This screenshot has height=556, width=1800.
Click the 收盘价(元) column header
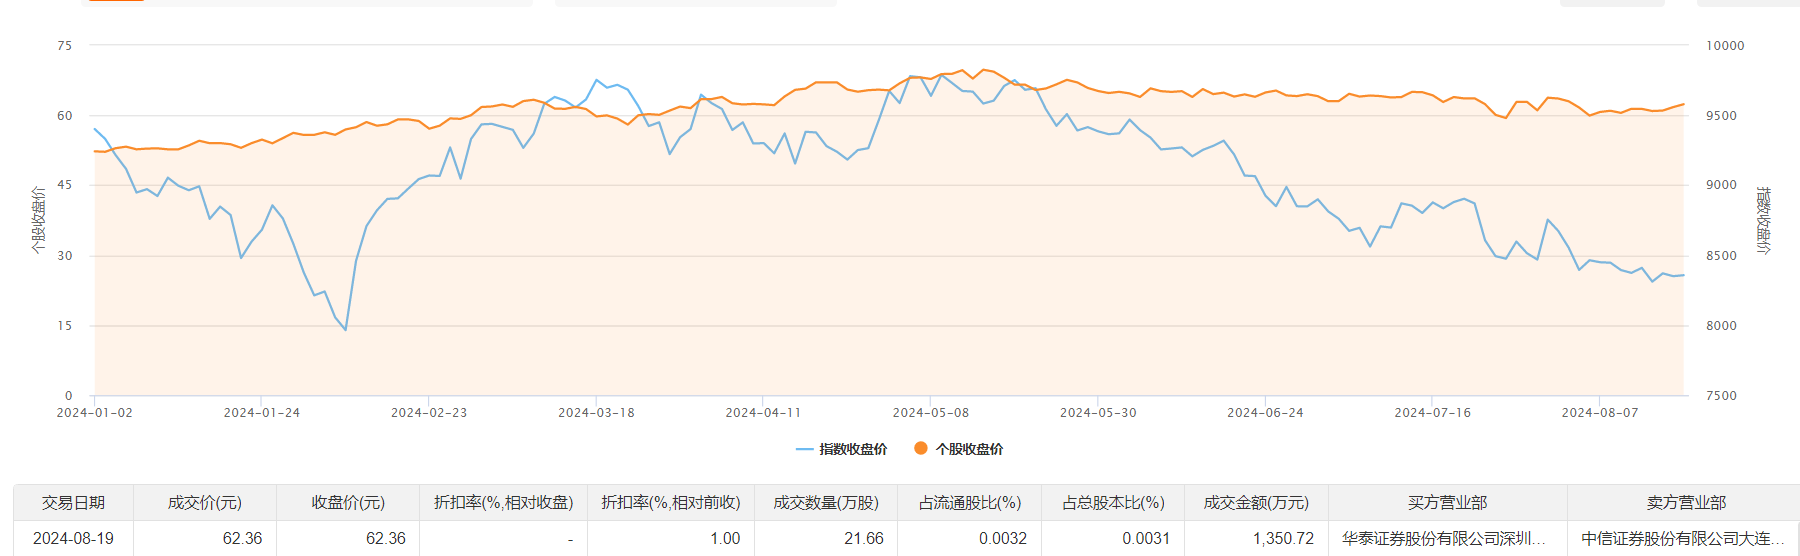coord(348,502)
